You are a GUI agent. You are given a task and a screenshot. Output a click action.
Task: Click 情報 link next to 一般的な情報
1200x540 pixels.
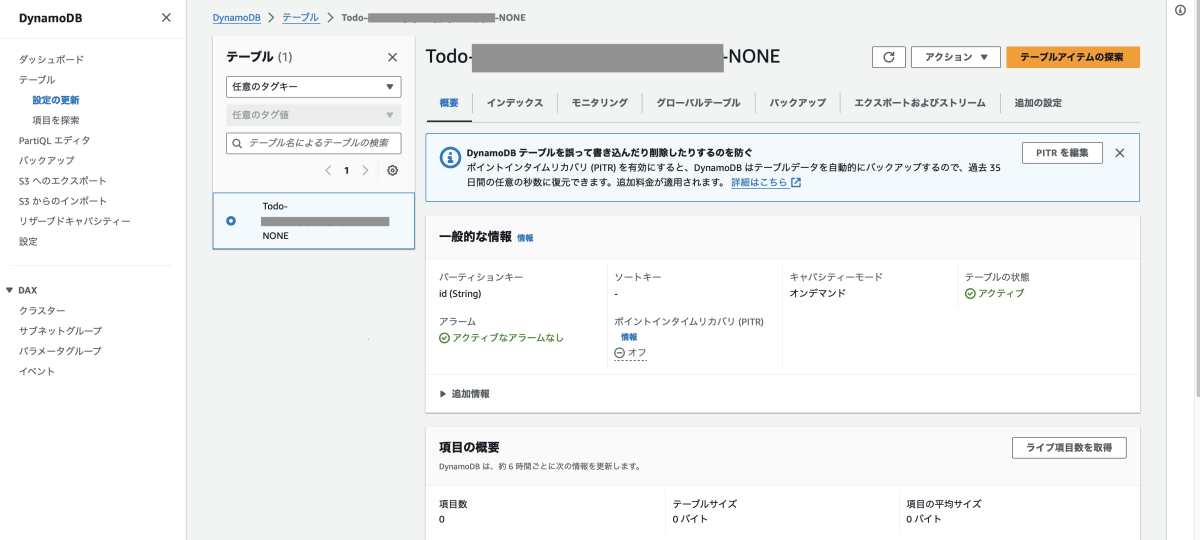525,238
